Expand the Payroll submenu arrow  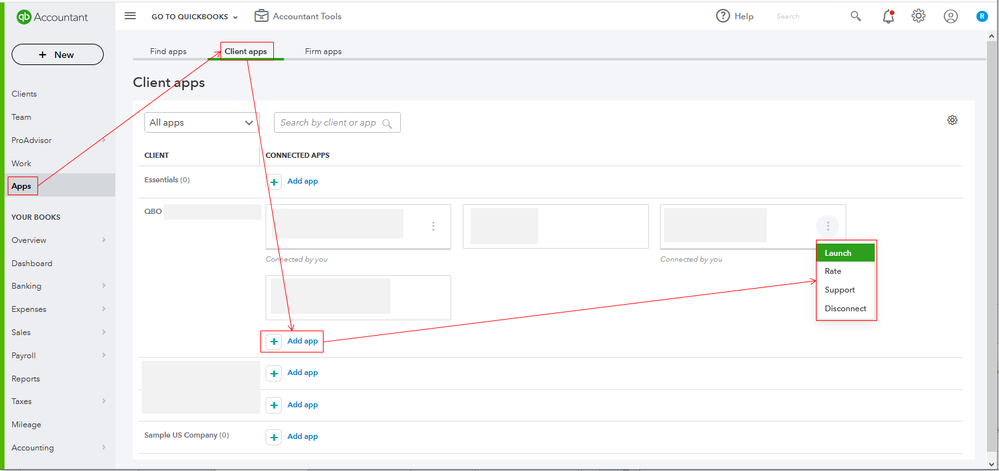click(103, 356)
